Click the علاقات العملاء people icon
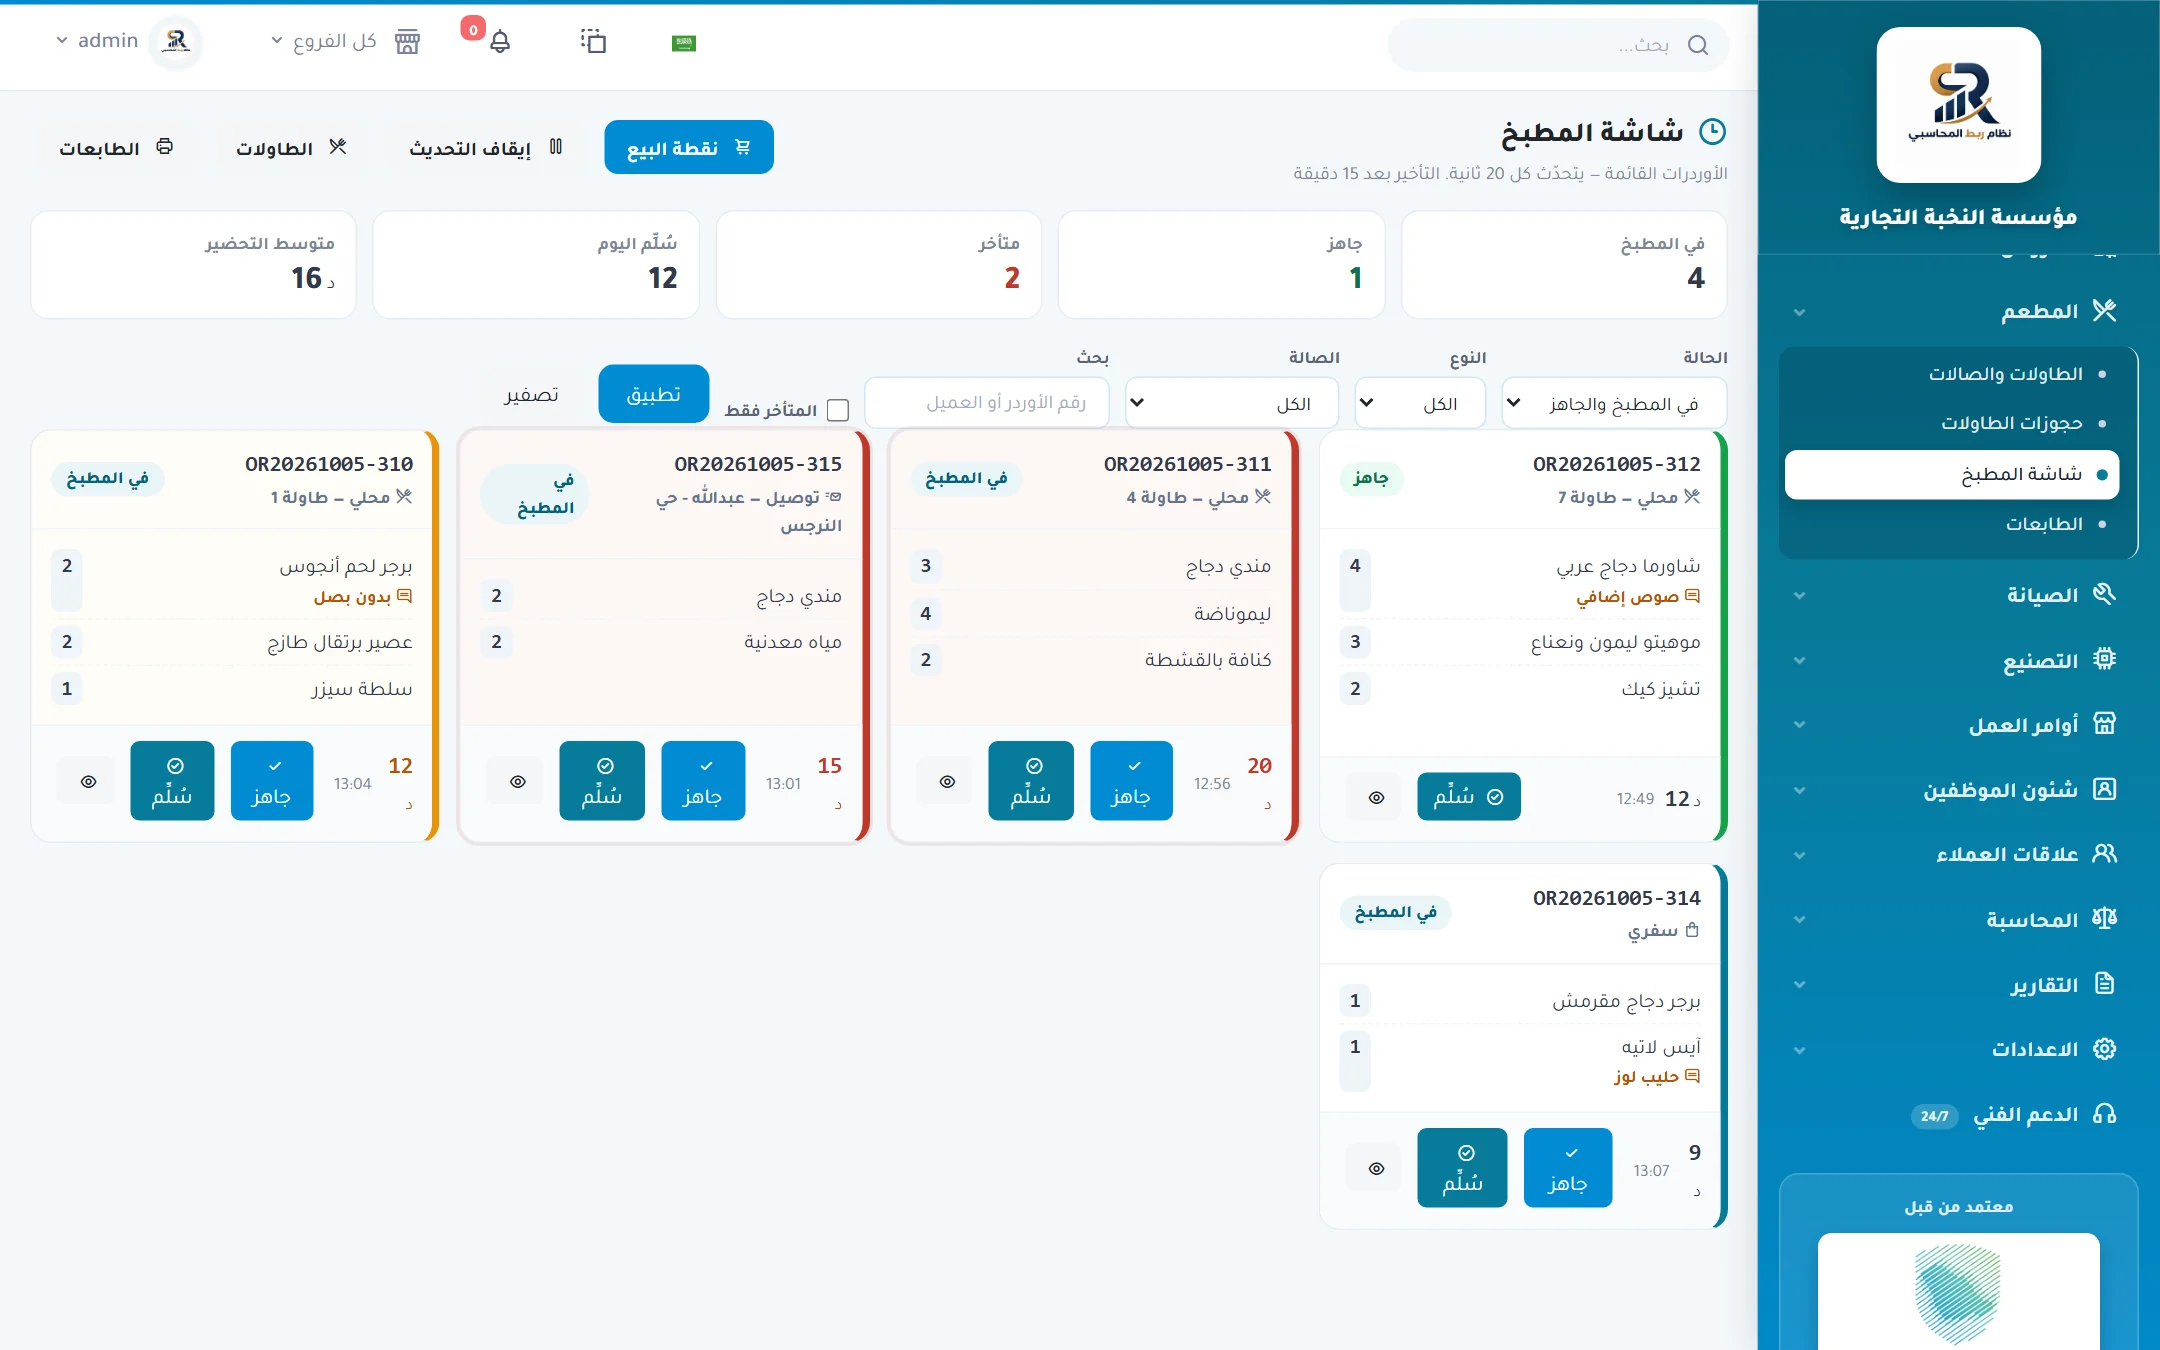 tap(2104, 854)
